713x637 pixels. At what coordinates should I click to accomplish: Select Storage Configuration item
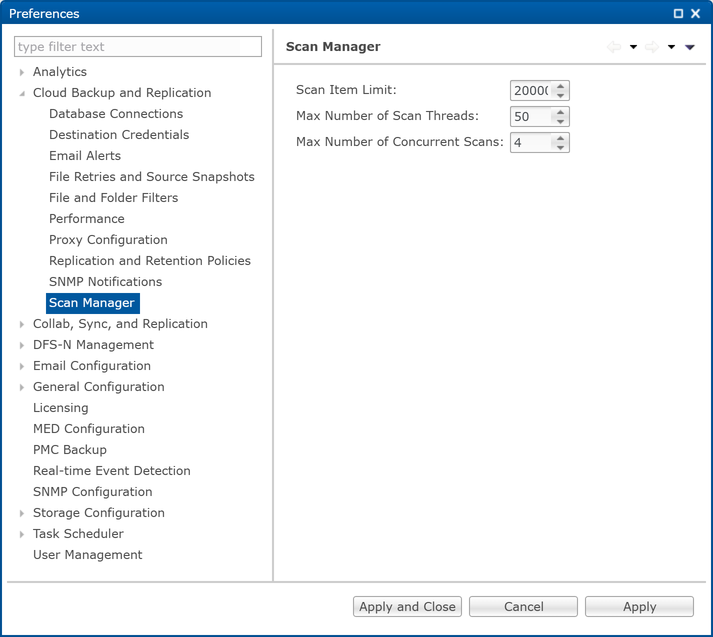coord(99,512)
